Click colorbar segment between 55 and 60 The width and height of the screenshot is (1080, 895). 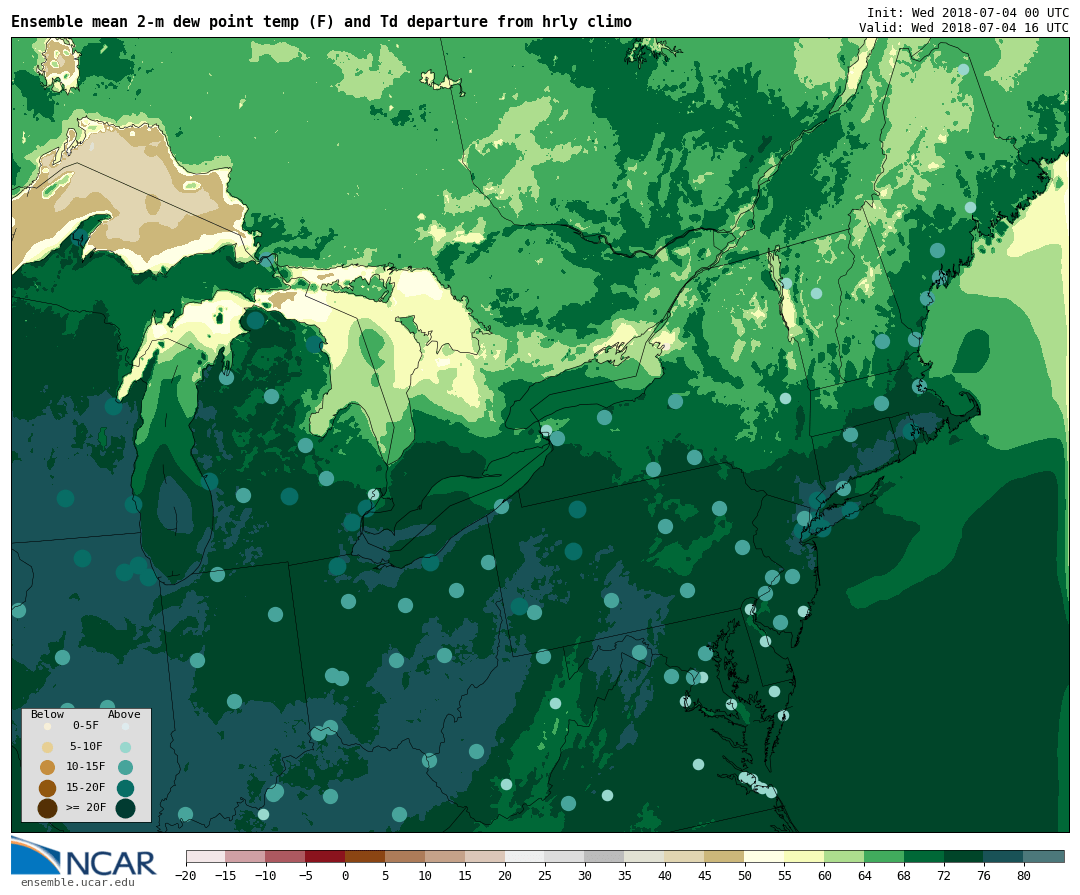coord(804,857)
